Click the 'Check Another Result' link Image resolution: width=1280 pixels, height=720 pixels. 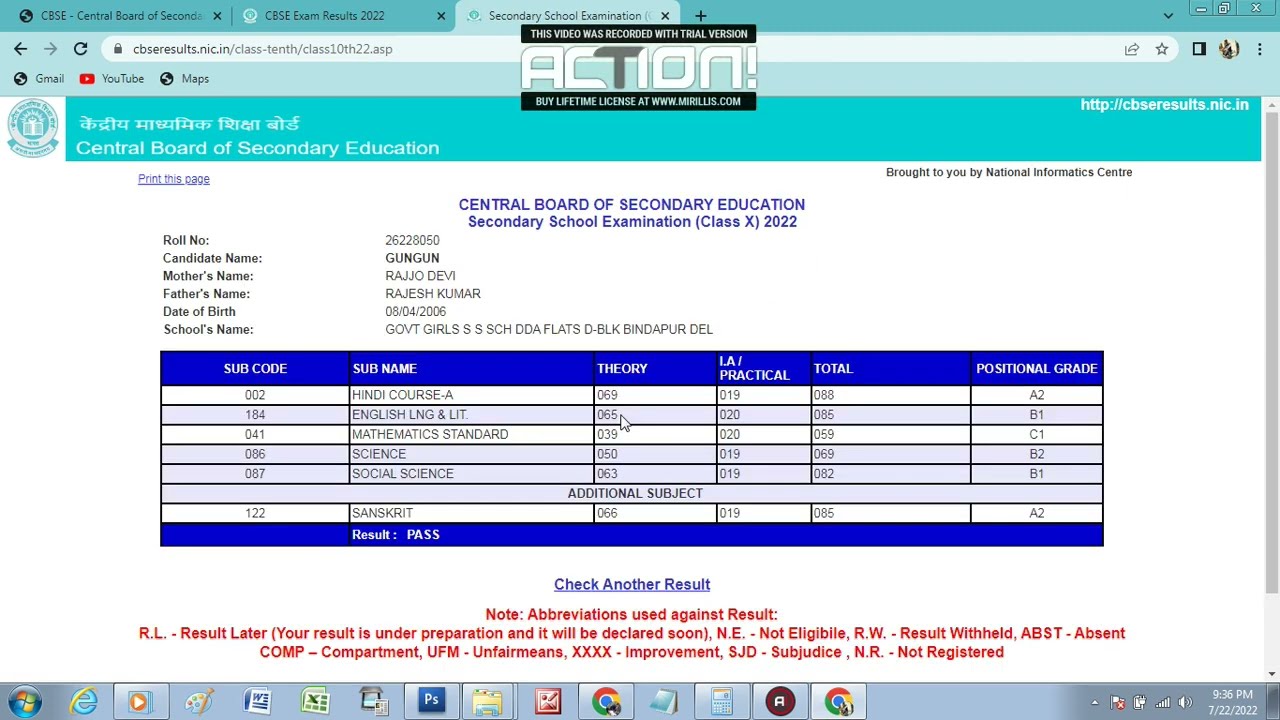(632, 584)
